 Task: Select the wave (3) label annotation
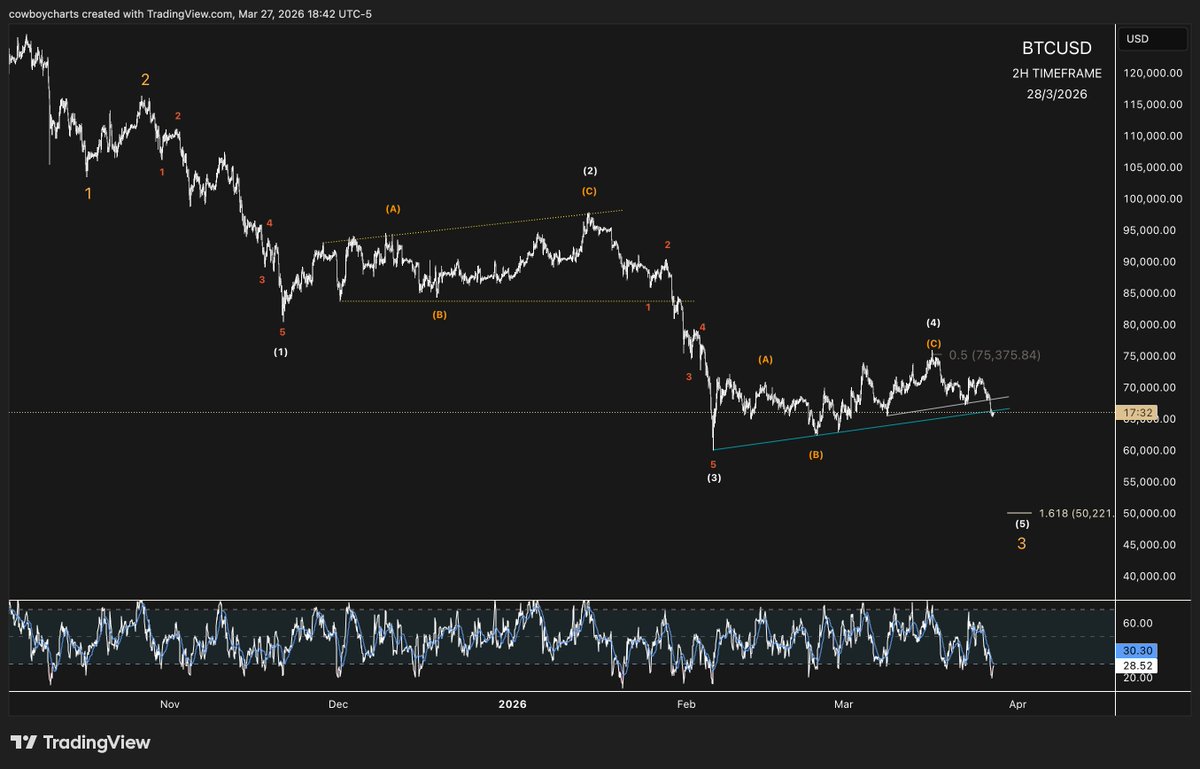coord(714,479)
